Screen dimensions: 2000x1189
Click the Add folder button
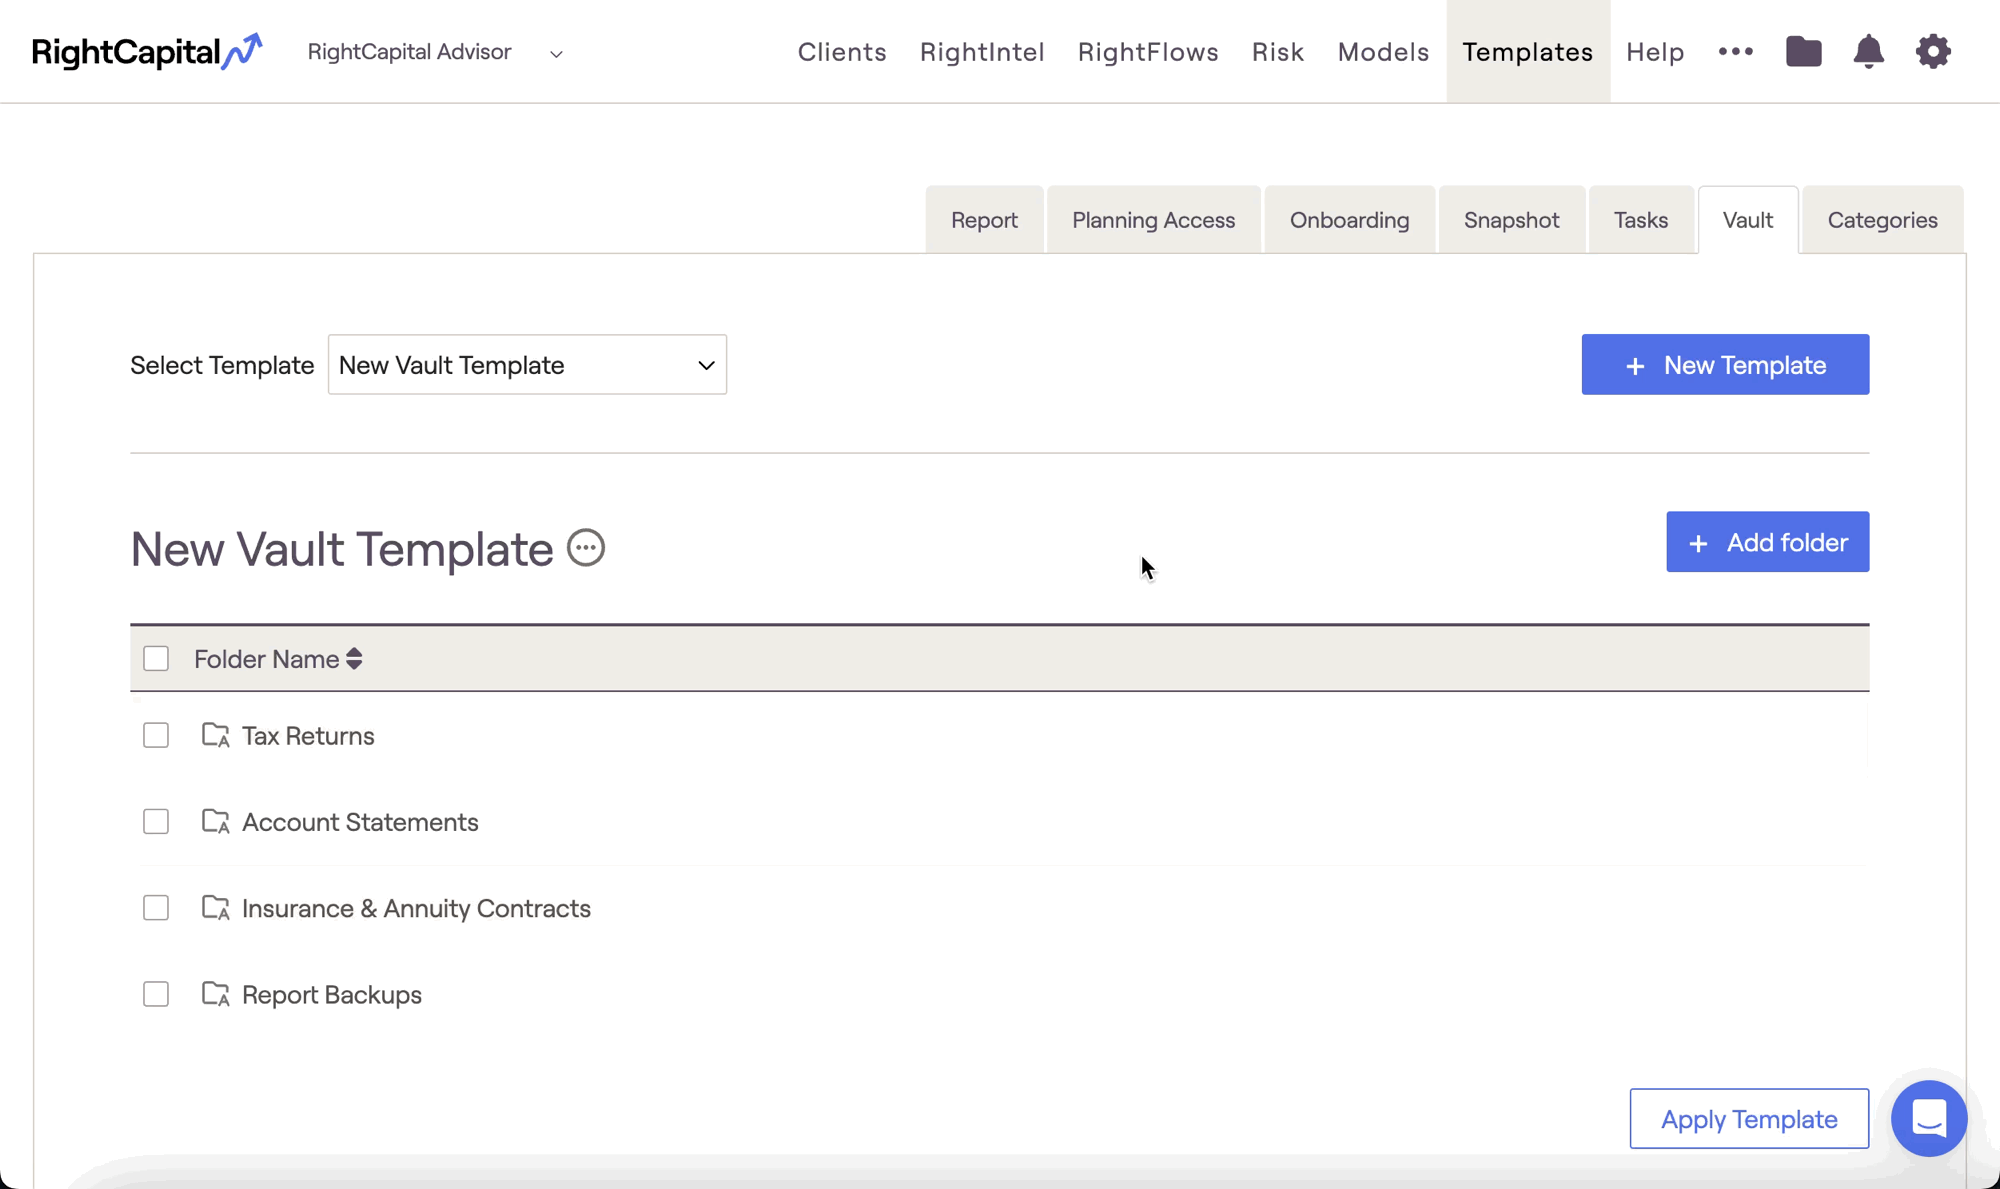pyautogui.click(x=1767, y=542)
